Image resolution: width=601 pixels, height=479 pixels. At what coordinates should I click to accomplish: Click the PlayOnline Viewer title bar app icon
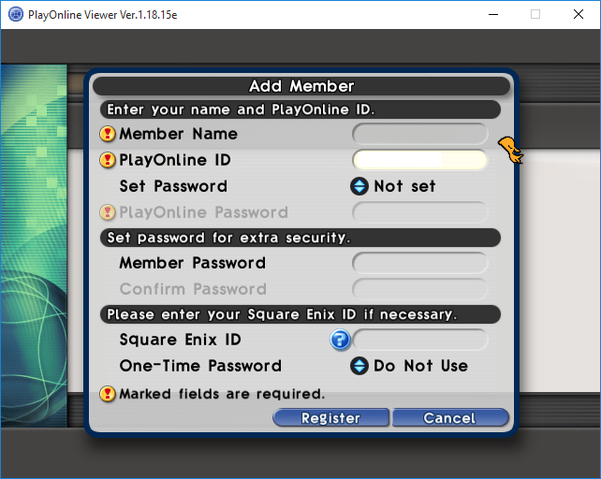15,15
